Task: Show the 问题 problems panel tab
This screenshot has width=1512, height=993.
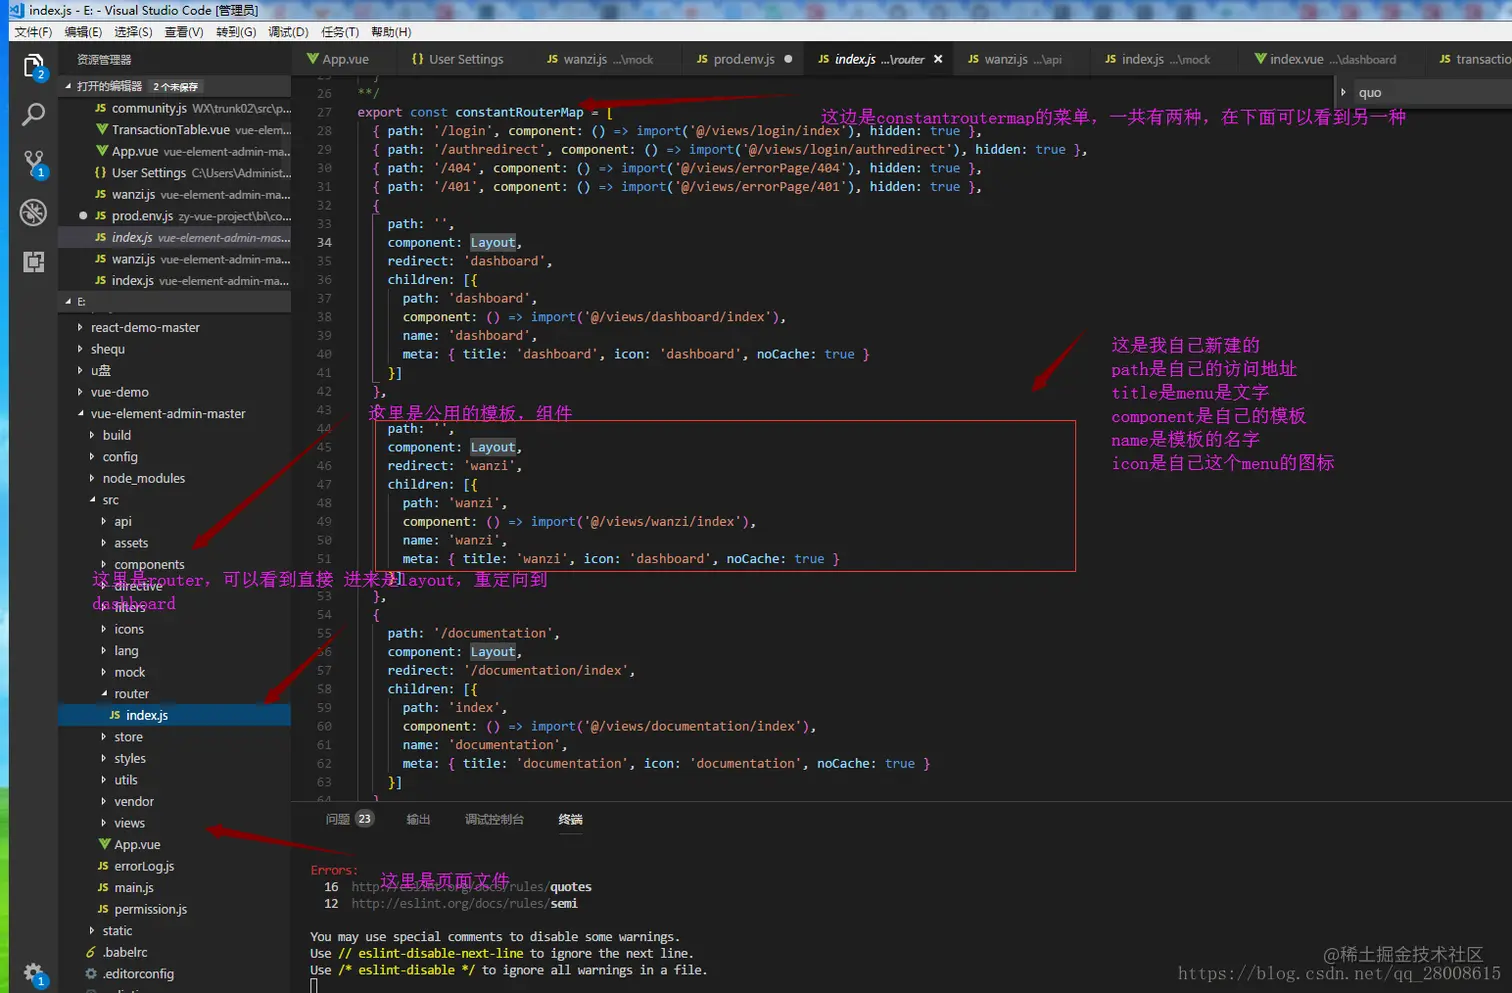Action: (x=348, y=819)
